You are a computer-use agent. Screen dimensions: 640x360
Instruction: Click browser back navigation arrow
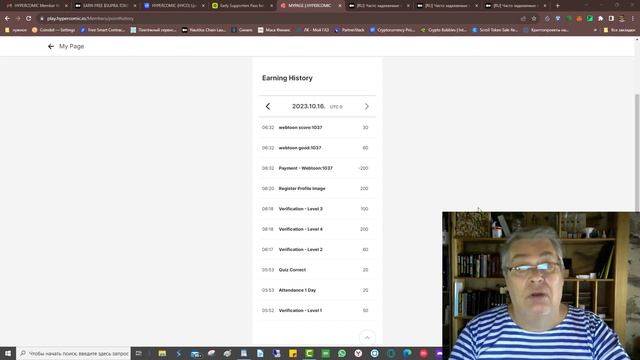[x=7, y=18]
